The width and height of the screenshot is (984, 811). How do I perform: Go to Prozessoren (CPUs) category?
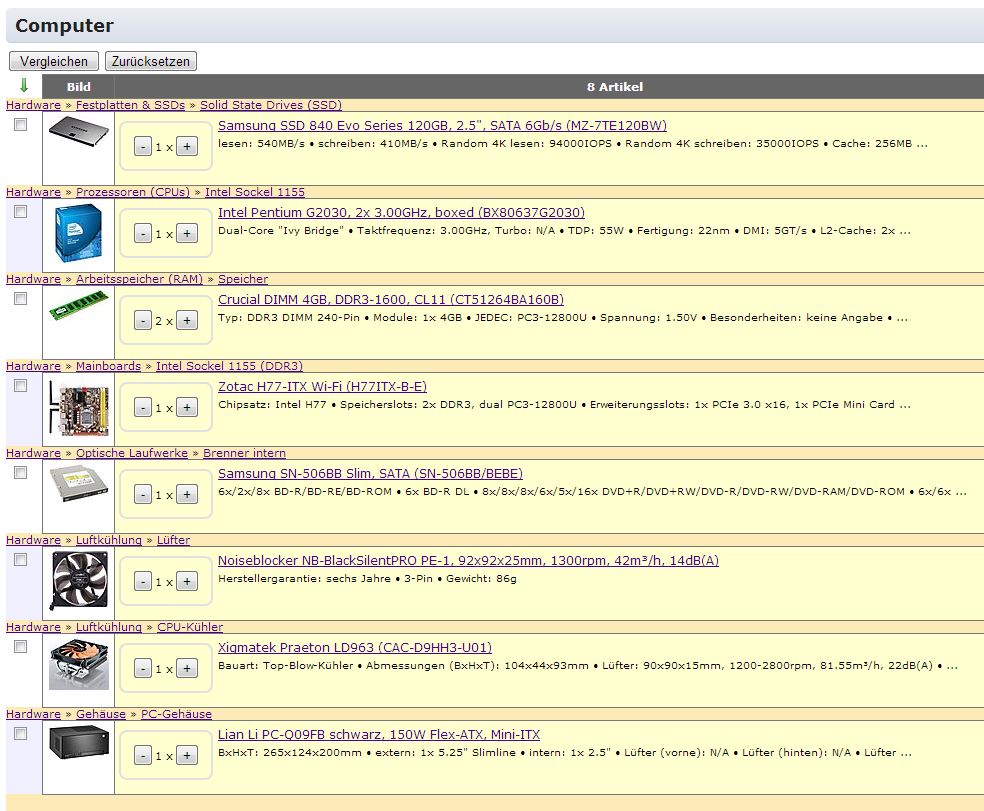pos(133,192)
